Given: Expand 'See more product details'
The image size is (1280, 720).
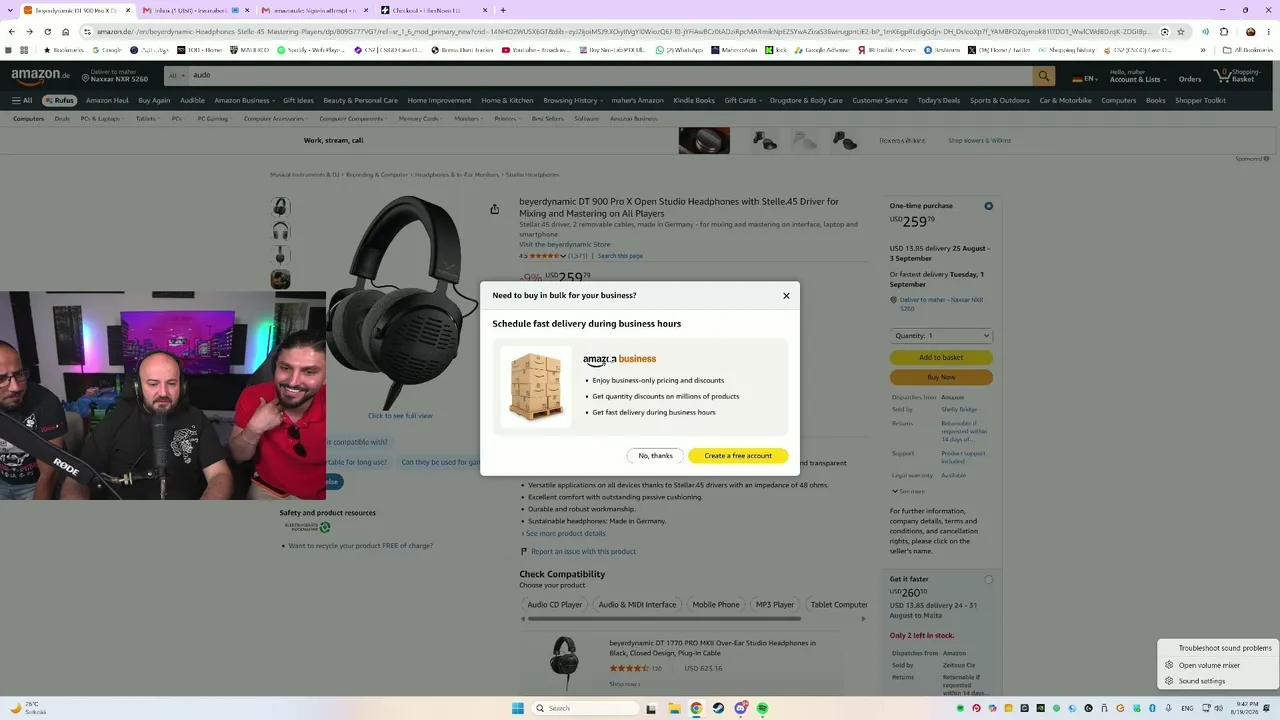Looking at the screenshot, I should (563, 534).
